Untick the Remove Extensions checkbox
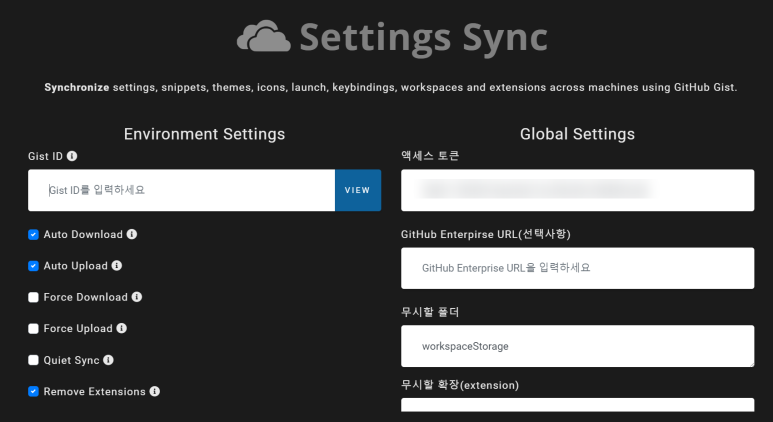Image resolution: width=773 pixels, height=422 pixels. [x=33, y=391]
